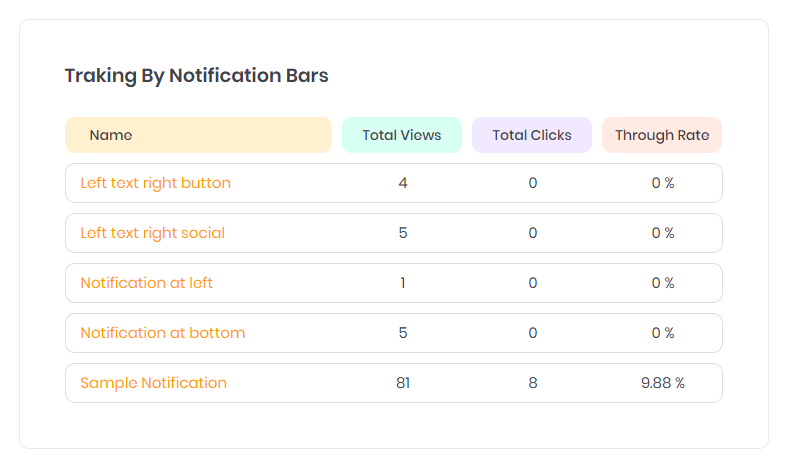Select the views count for 'Left text right button'
This screenshot has height=465, width=788.
tap(403, 183)
